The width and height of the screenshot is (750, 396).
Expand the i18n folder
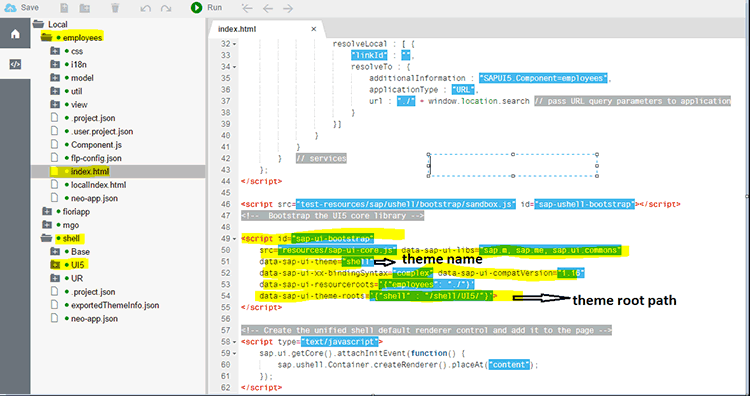pos(55,65)
